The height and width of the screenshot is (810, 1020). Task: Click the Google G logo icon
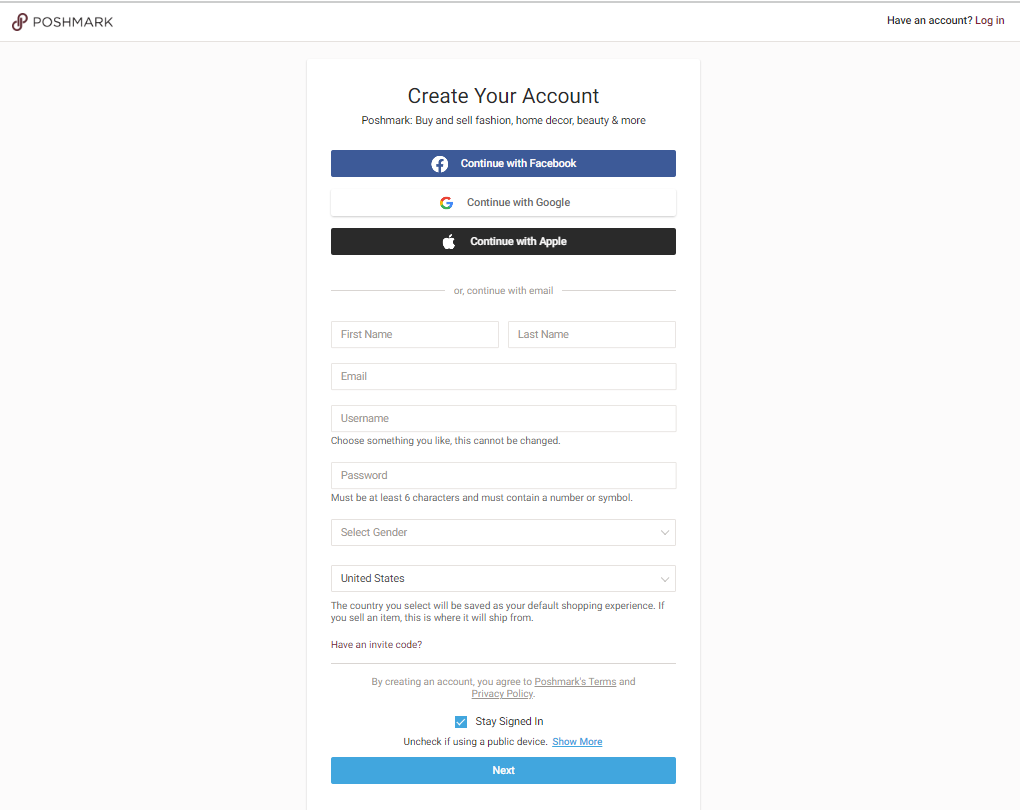(x=446, y=203)
